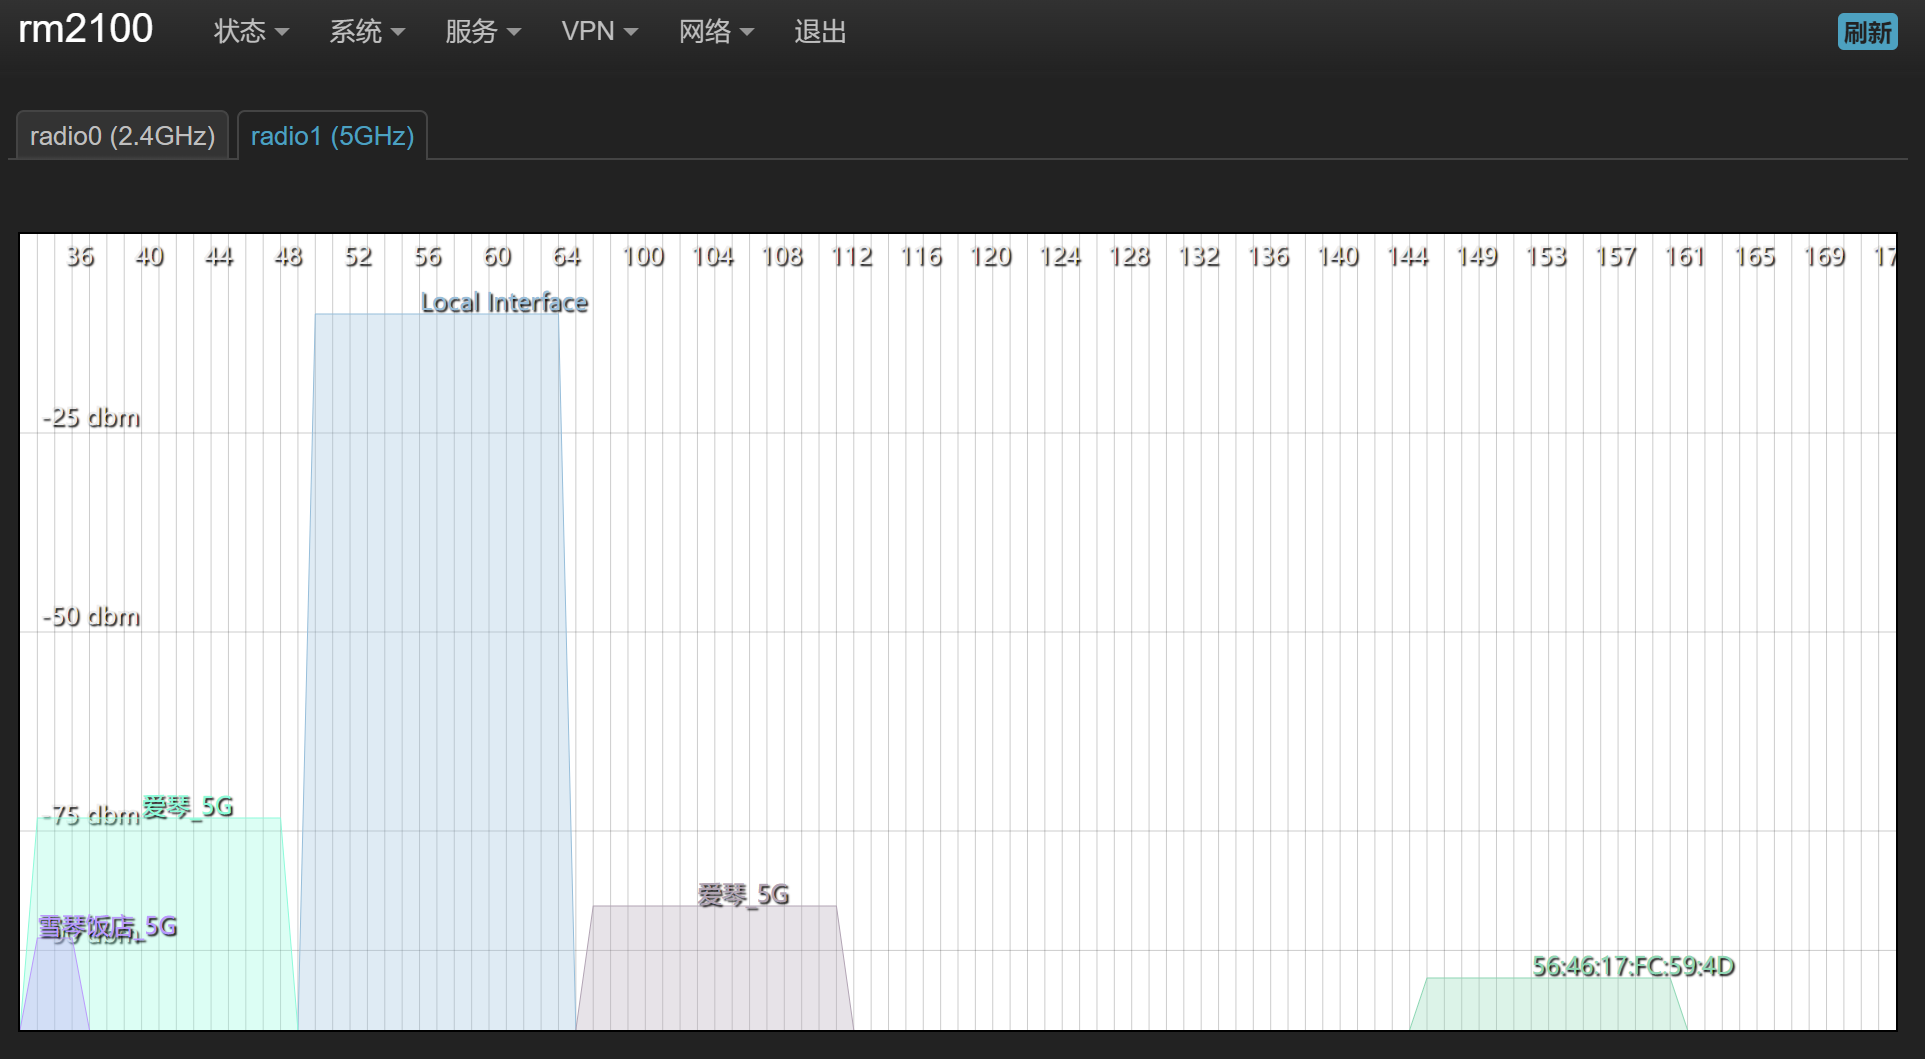This screenshot has width=1925, height=1059.
Task: Click the -50 dbm axis label
Action: pos(92,617)
